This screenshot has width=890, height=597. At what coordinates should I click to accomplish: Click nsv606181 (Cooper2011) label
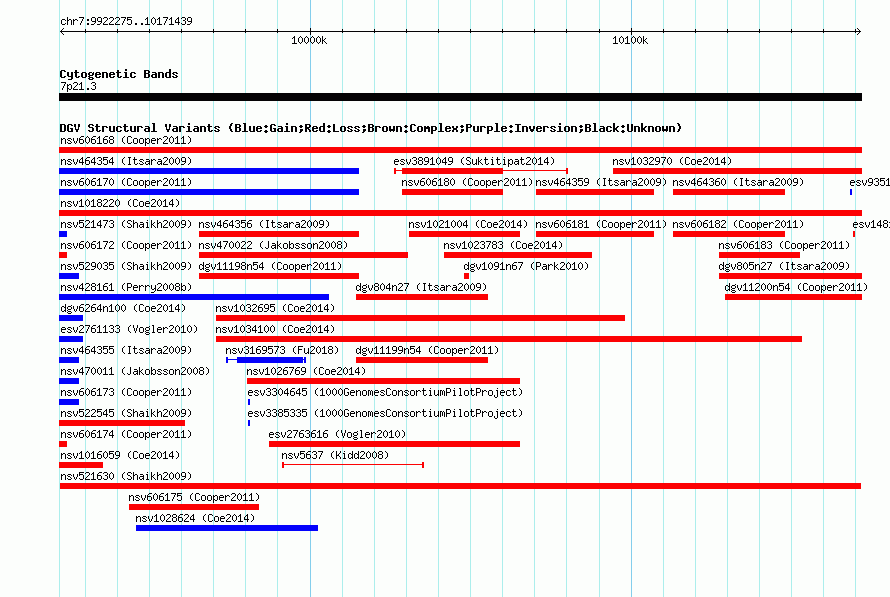(x=601, y=224)
